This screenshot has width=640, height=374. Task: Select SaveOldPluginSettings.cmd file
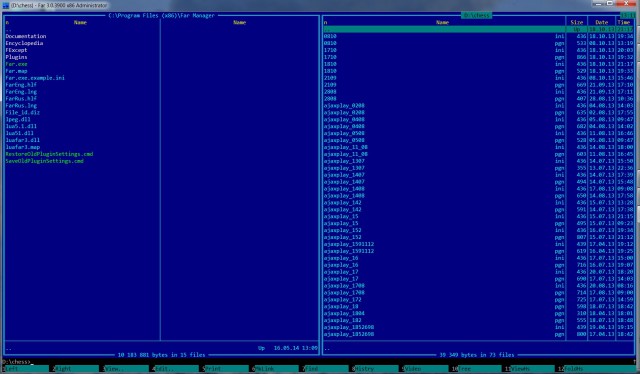click(44, 161)
